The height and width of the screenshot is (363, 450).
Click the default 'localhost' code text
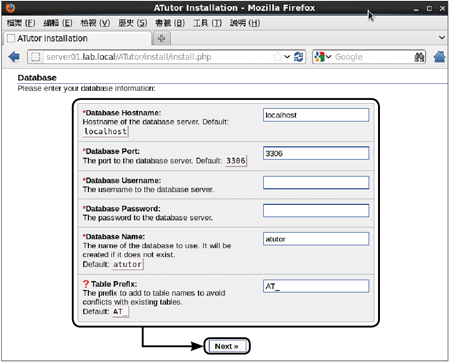point(105,132)
